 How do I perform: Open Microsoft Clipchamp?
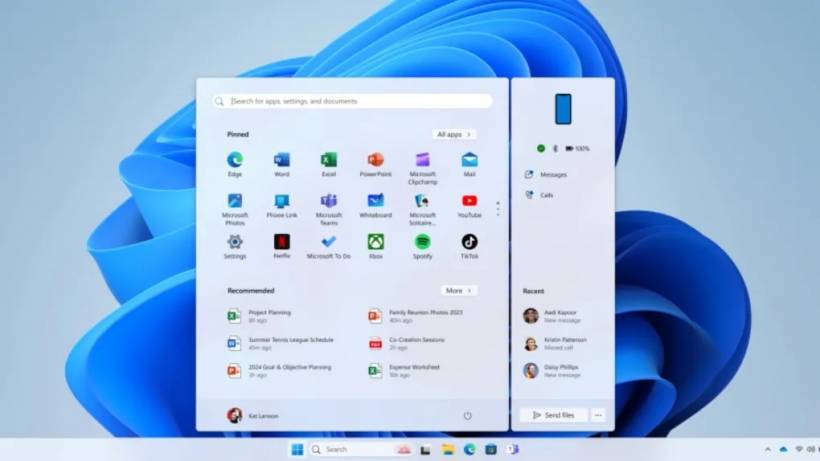click(x=423, y=168)
